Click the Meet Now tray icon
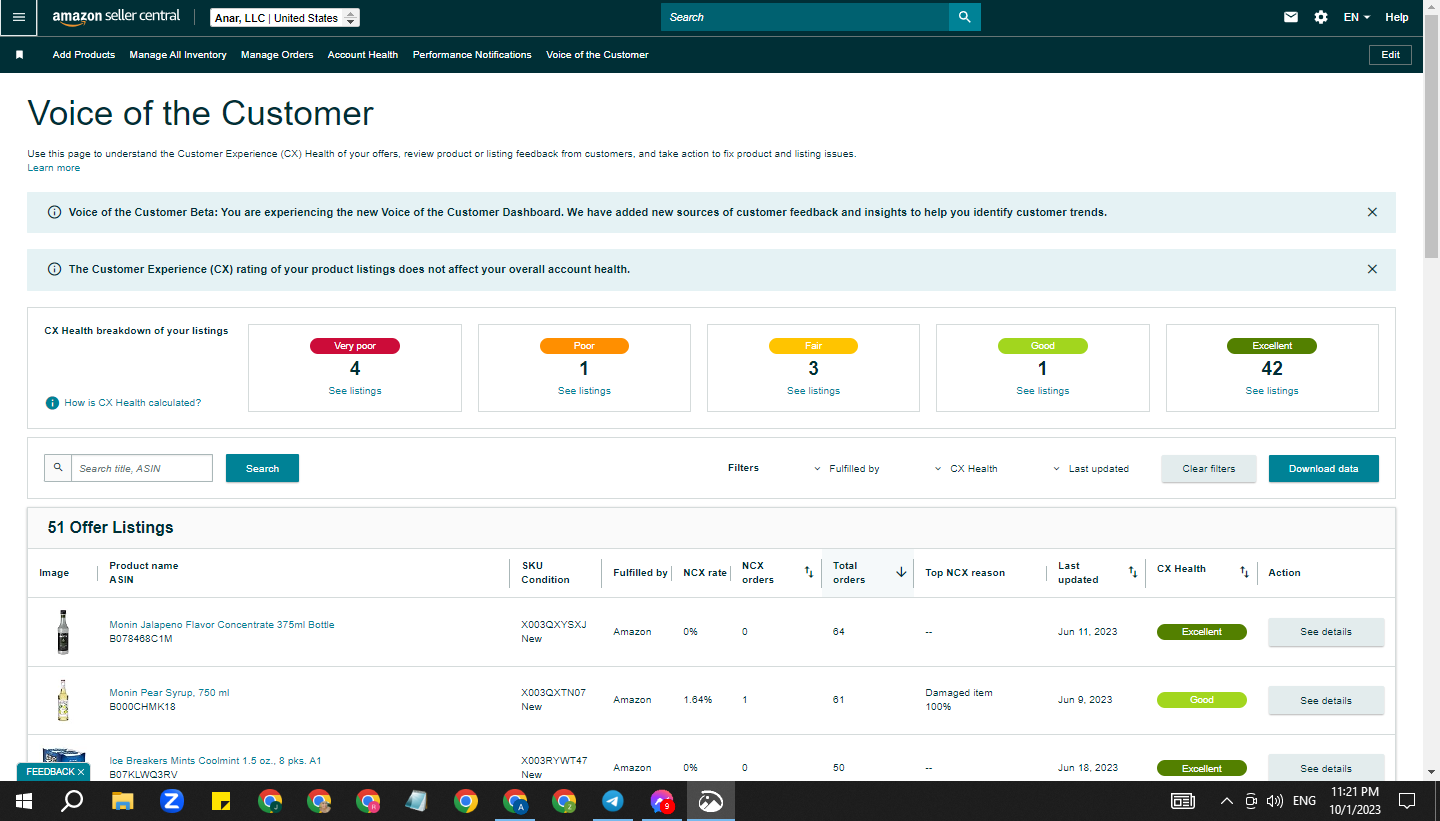The image size is (1440, 821). (x=1251, y=801)
